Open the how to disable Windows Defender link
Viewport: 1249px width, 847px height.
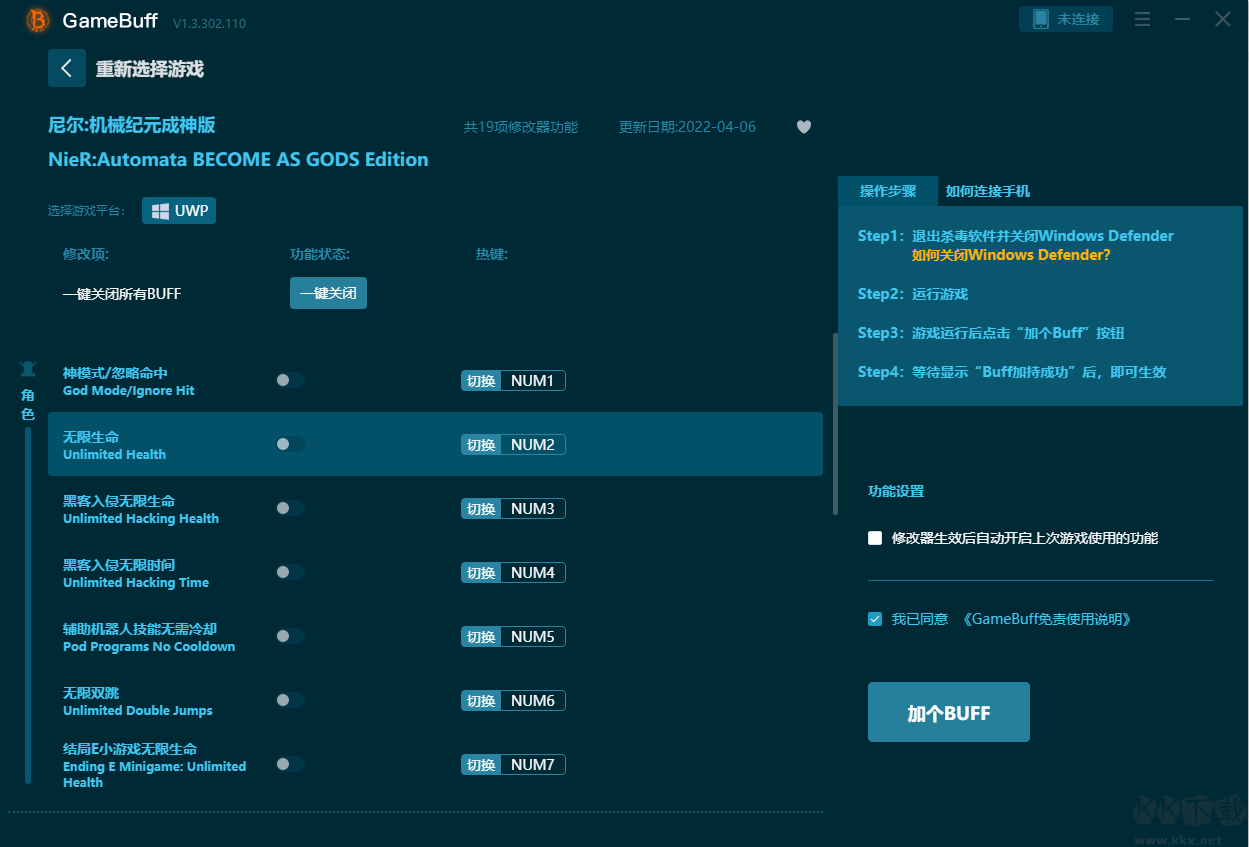(1010, 255)
